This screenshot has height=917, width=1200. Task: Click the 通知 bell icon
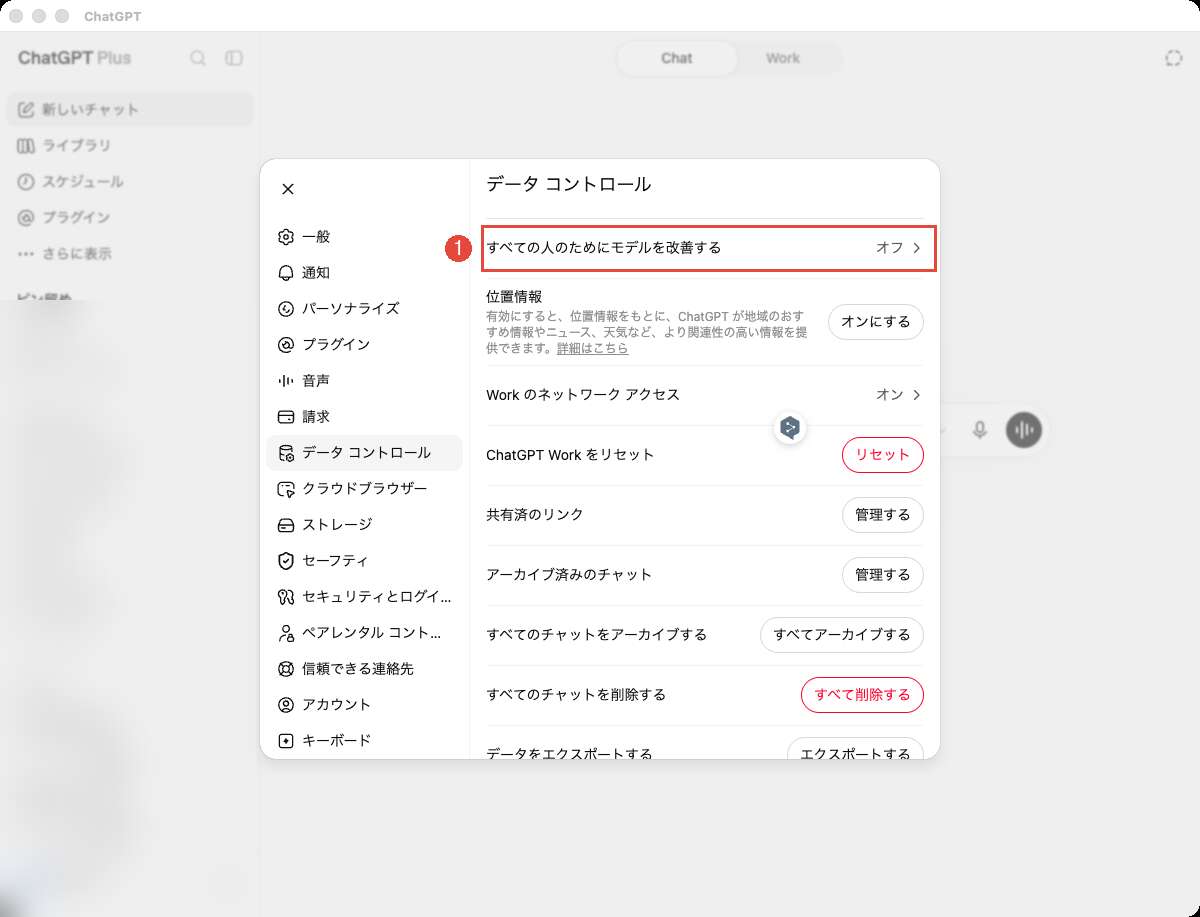(286, 273)
